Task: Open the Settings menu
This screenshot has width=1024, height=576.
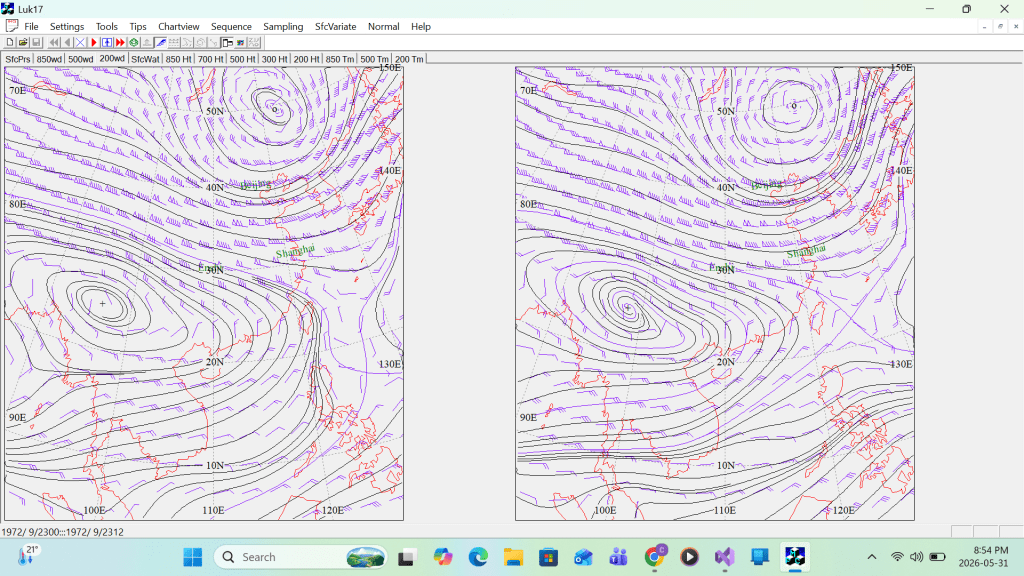Action: pos(67,26)
